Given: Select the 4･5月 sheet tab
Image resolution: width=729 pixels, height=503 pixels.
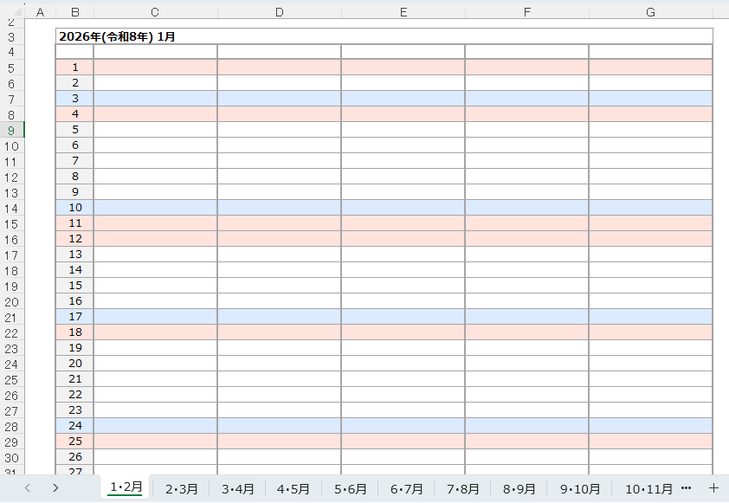Looking at the screenshot, I should tap(293, 489).
